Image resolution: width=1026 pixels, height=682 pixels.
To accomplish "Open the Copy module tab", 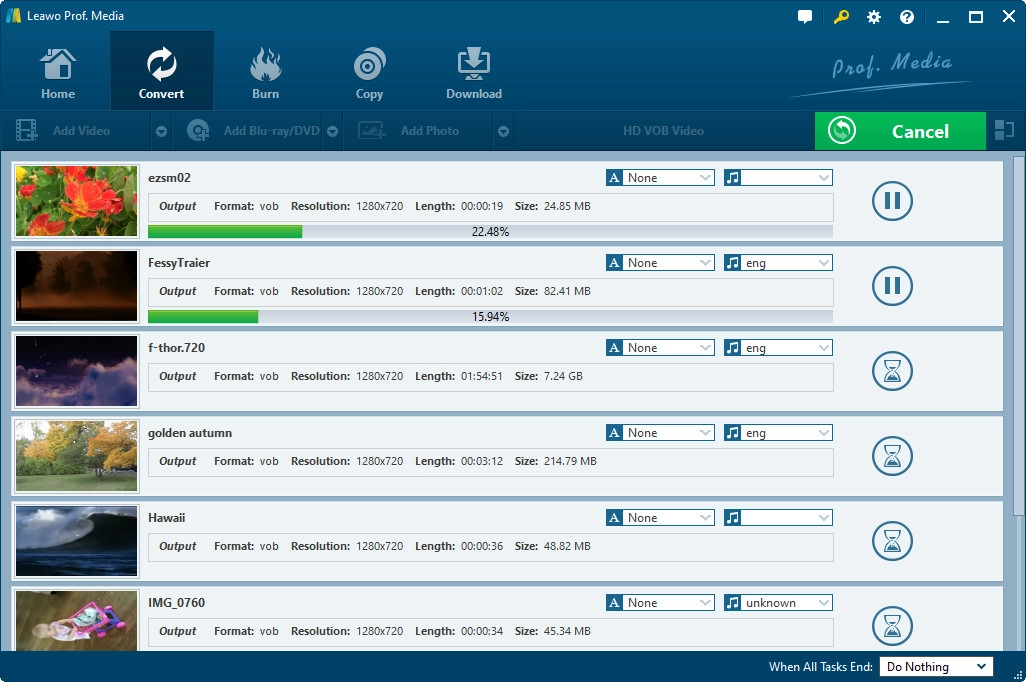I will click(x=369, y=73).
